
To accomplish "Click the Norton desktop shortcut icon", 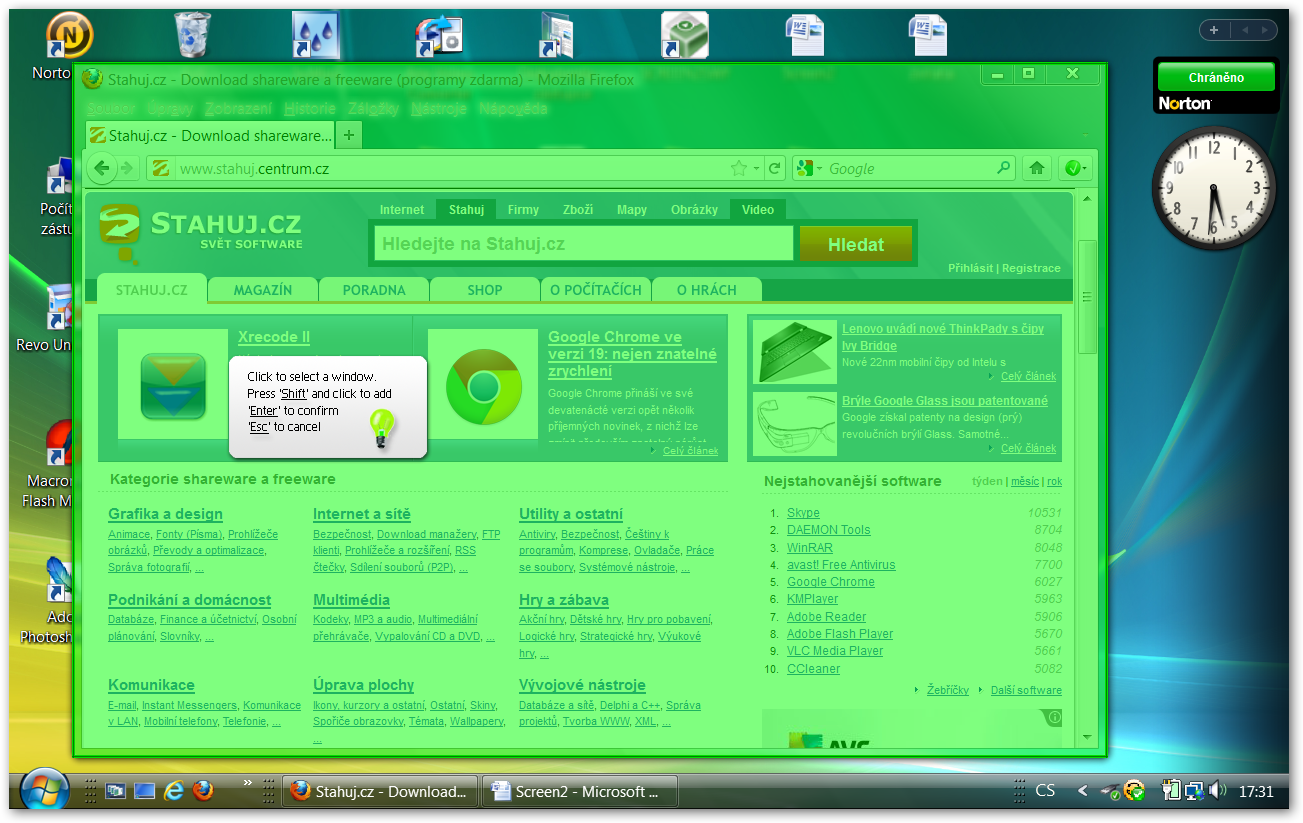I will point(69,35).
